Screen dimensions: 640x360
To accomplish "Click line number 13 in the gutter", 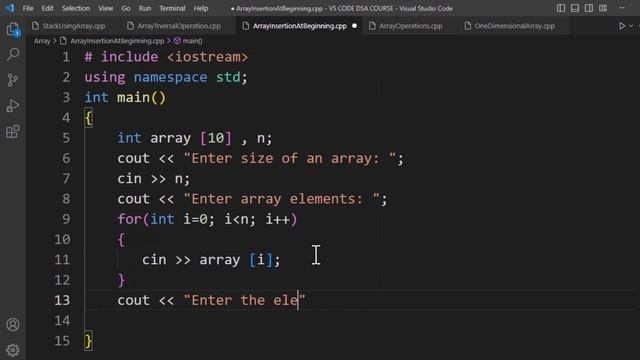I will [62, 300].
